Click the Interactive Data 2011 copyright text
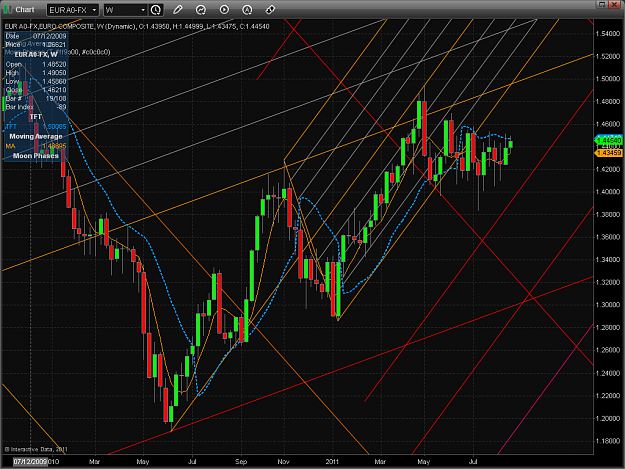The width and height of the screenshot is (625, 469). coord(36,449)
